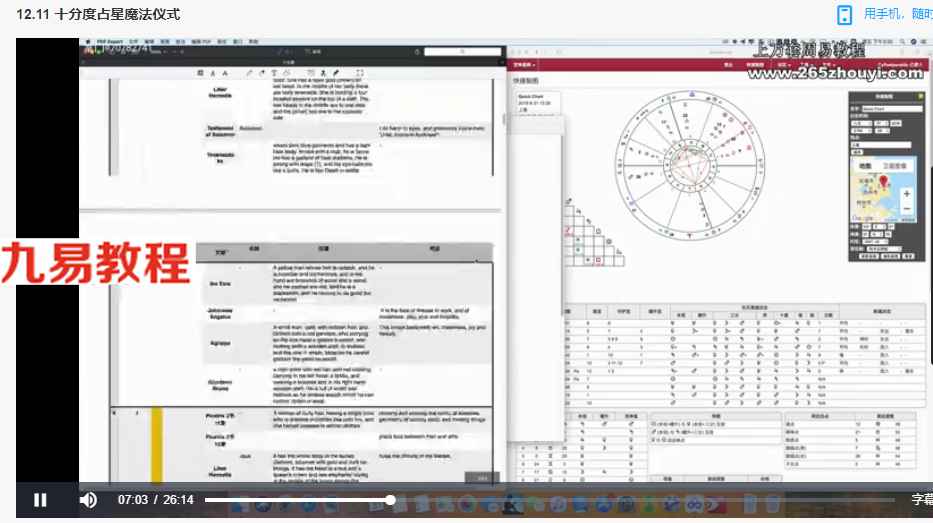Open the leftmost dropdown in the red navigation bar

point(524,65)
